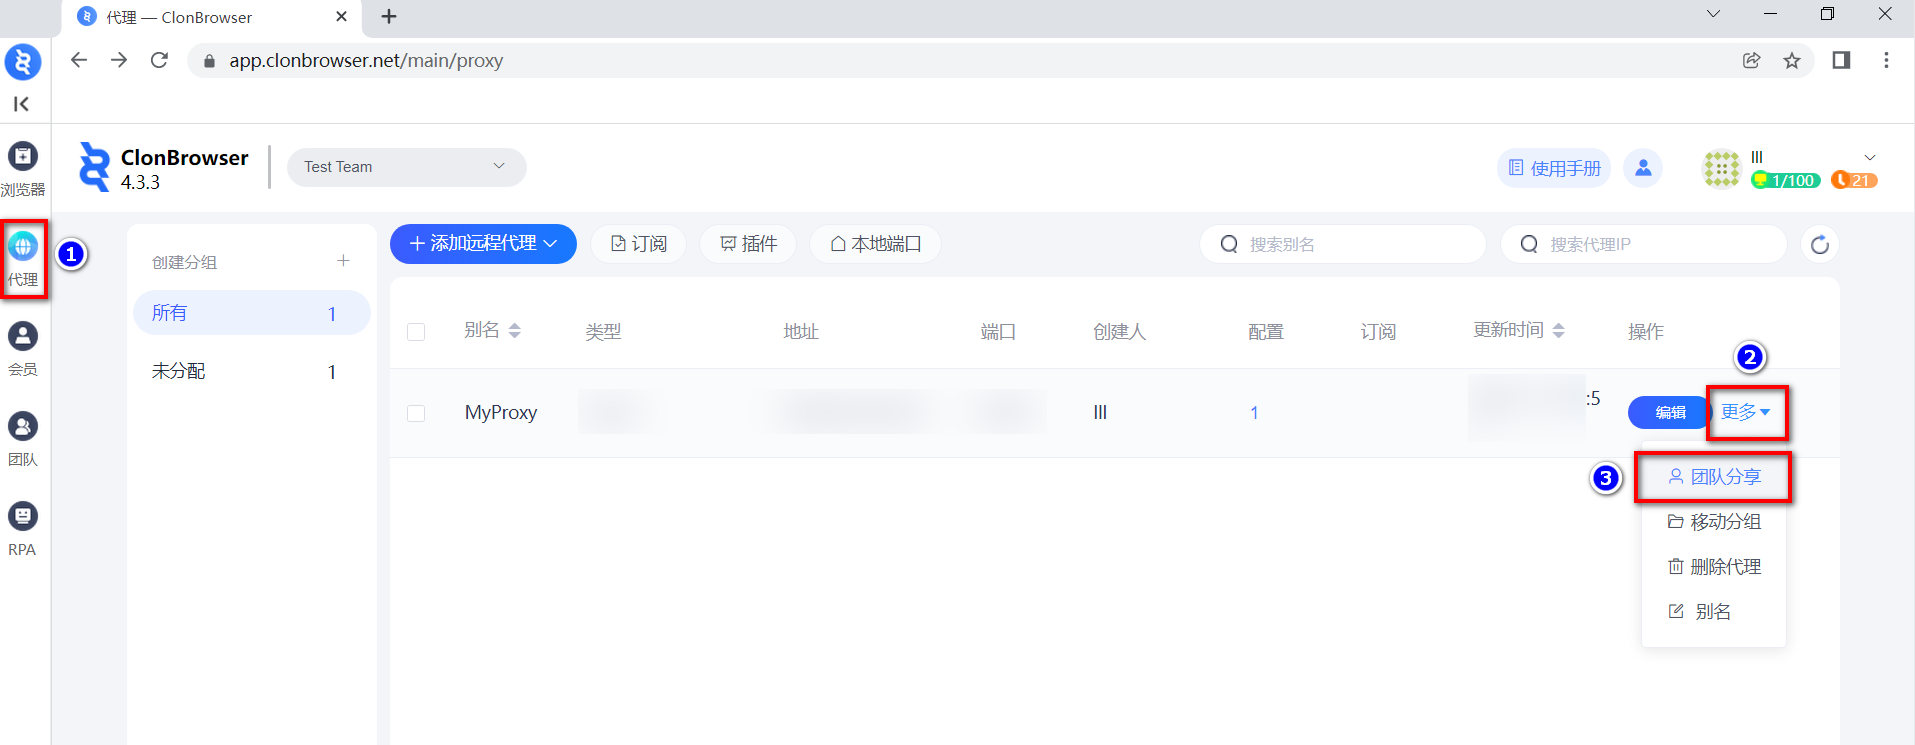The image size is (1915, 745).
Task: Toggle the select-all checkbox in table header
Action: click(x=416, y=332)
